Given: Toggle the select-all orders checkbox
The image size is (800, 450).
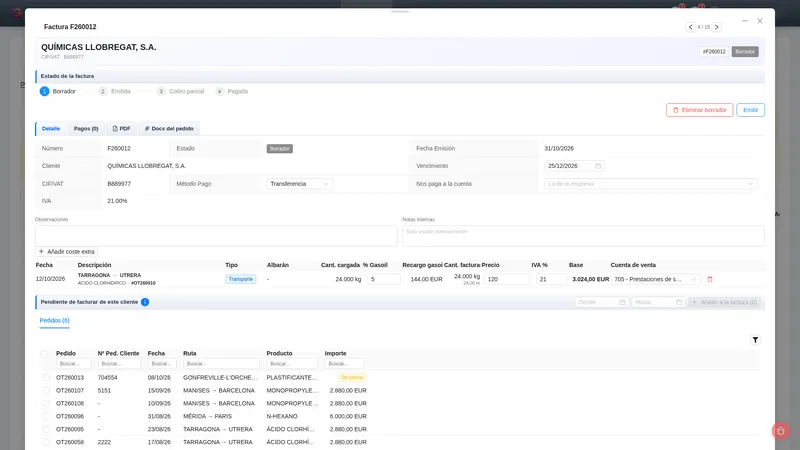Looking at the screenshot, I should pyautogui.click(x=43, y=354).
